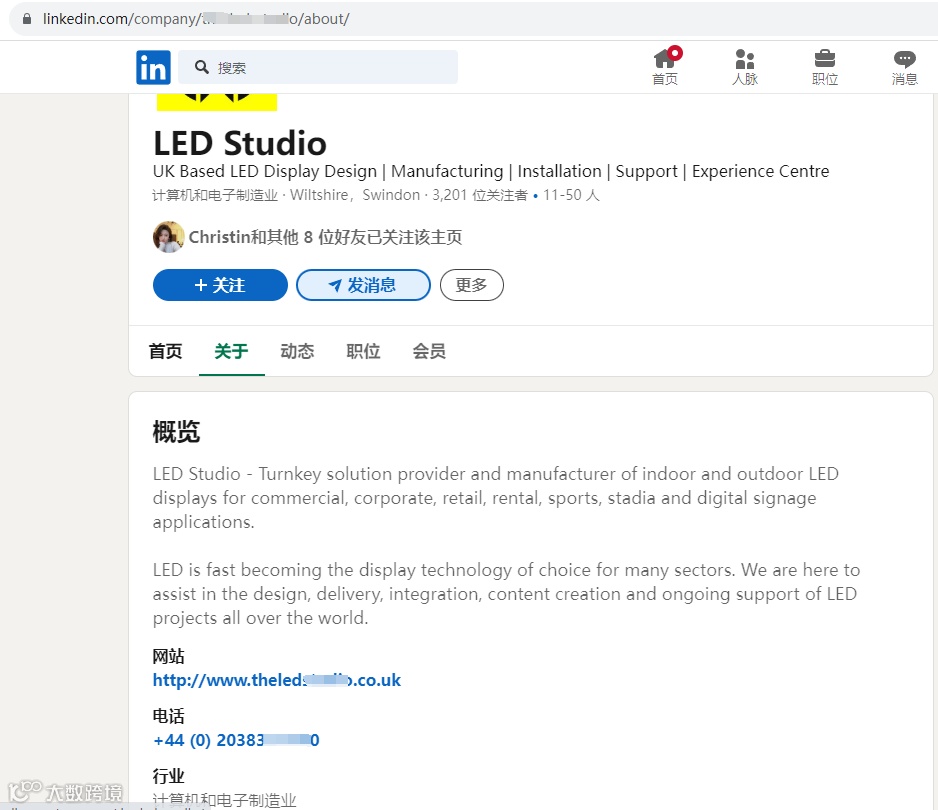Screen dimensions: 938x810
Task: Switch to the 动态 posts tab
Action: click(297, 351)
